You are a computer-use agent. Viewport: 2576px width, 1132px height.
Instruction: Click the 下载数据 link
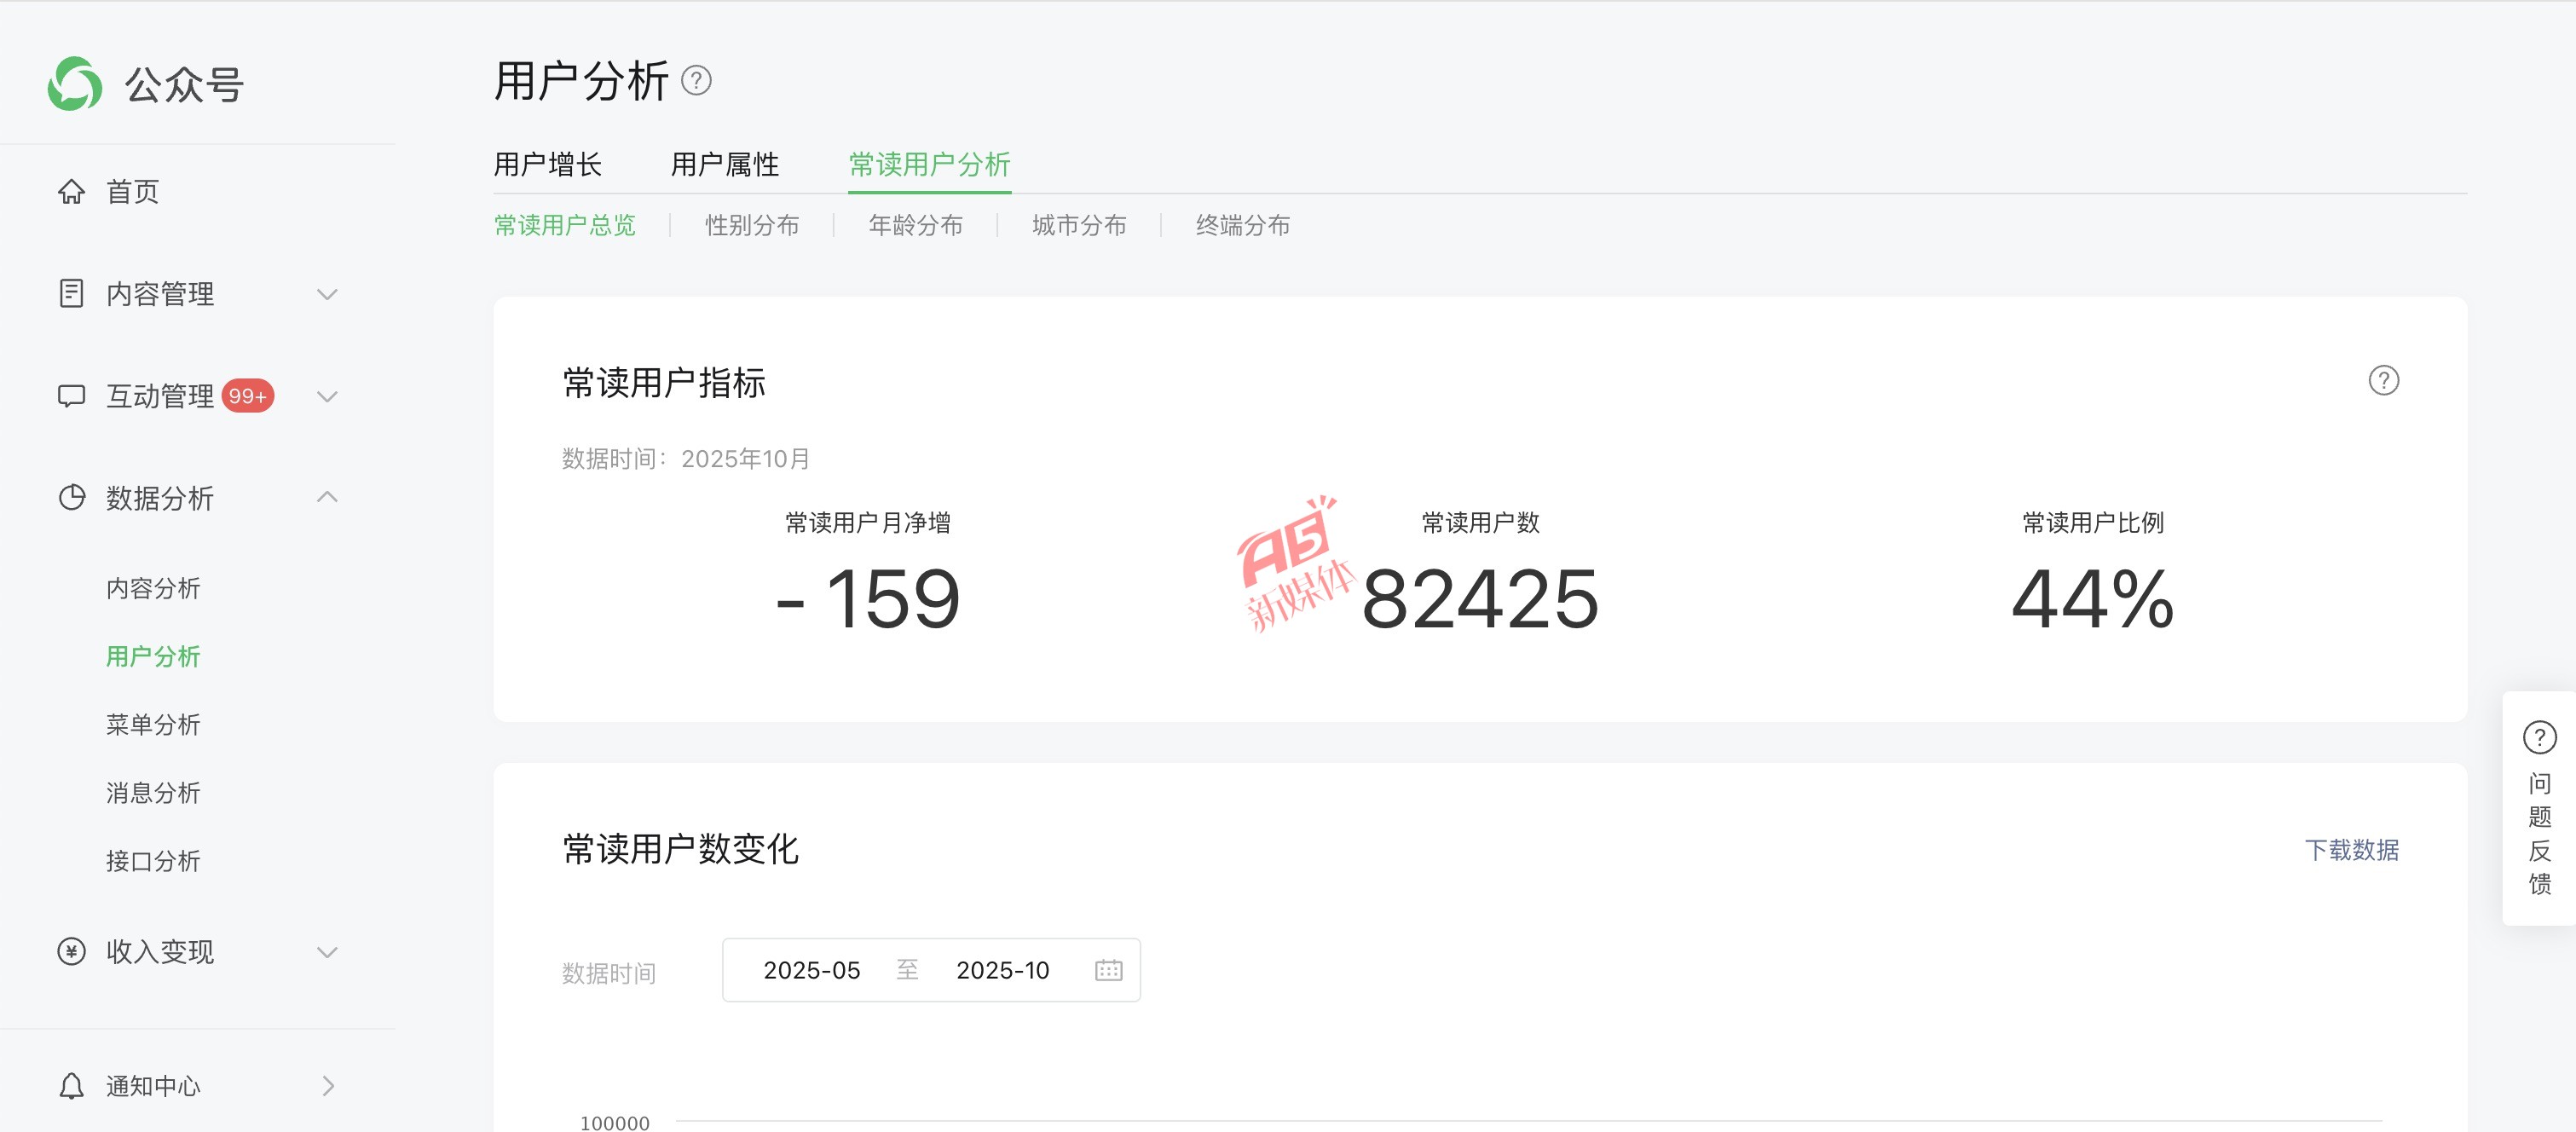(x=2351, y=850)
